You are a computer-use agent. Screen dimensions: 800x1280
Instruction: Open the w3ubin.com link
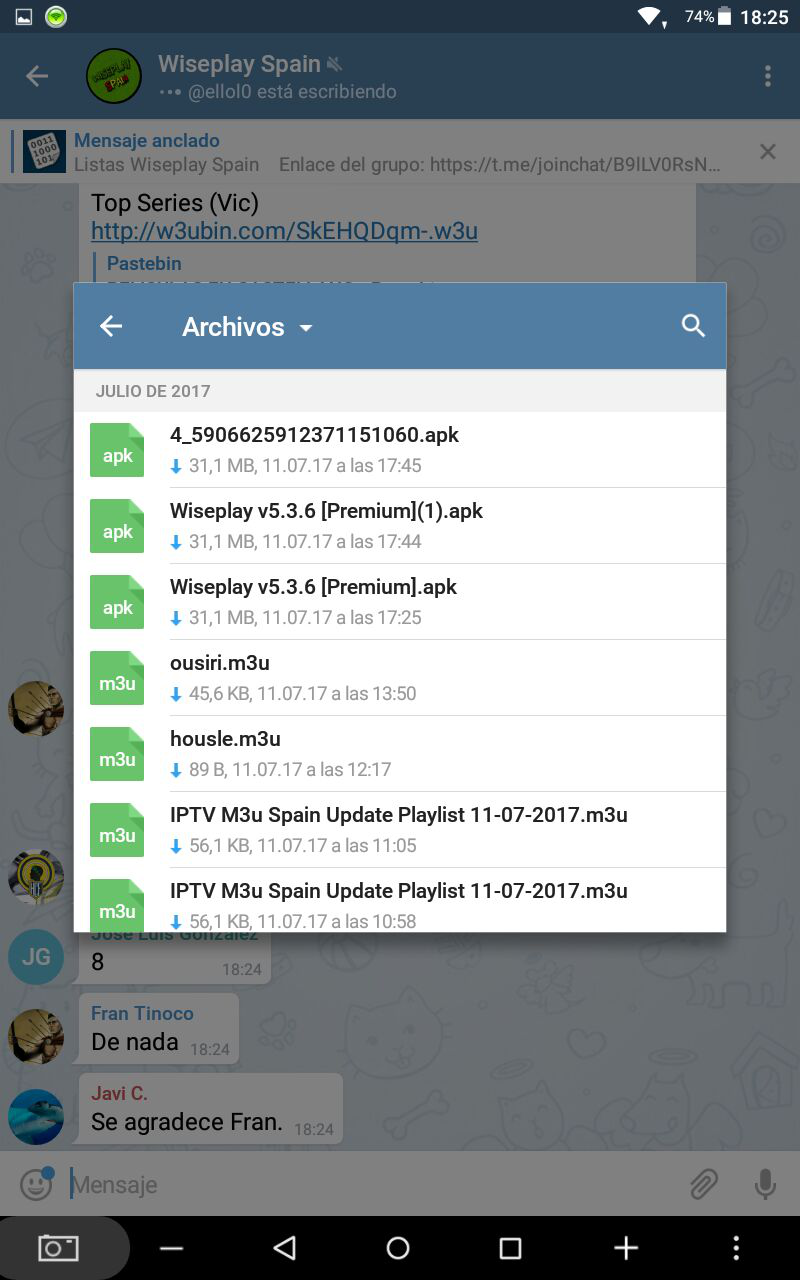tap(284, 231)
